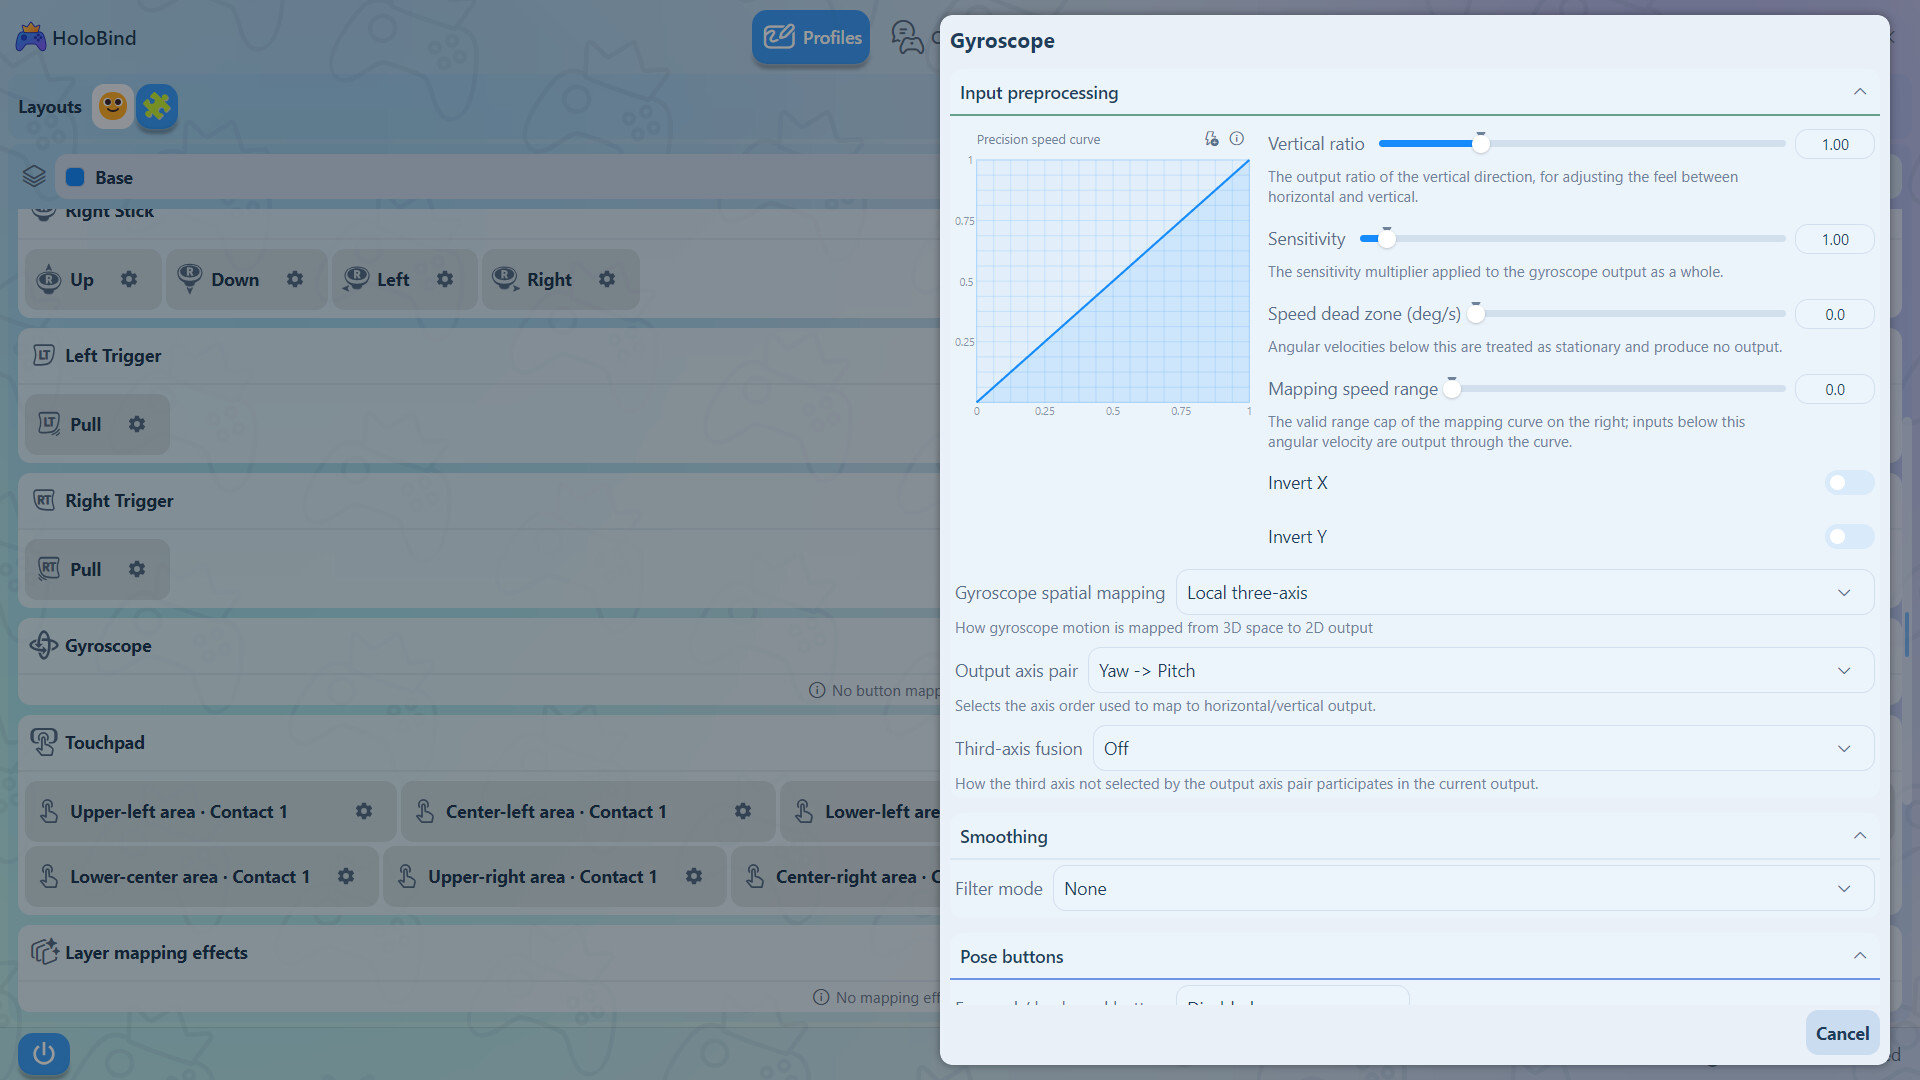Screen dimensions: 1920x1080
Task: Open the Filter mode dropdown
Action: (1463, 889)
